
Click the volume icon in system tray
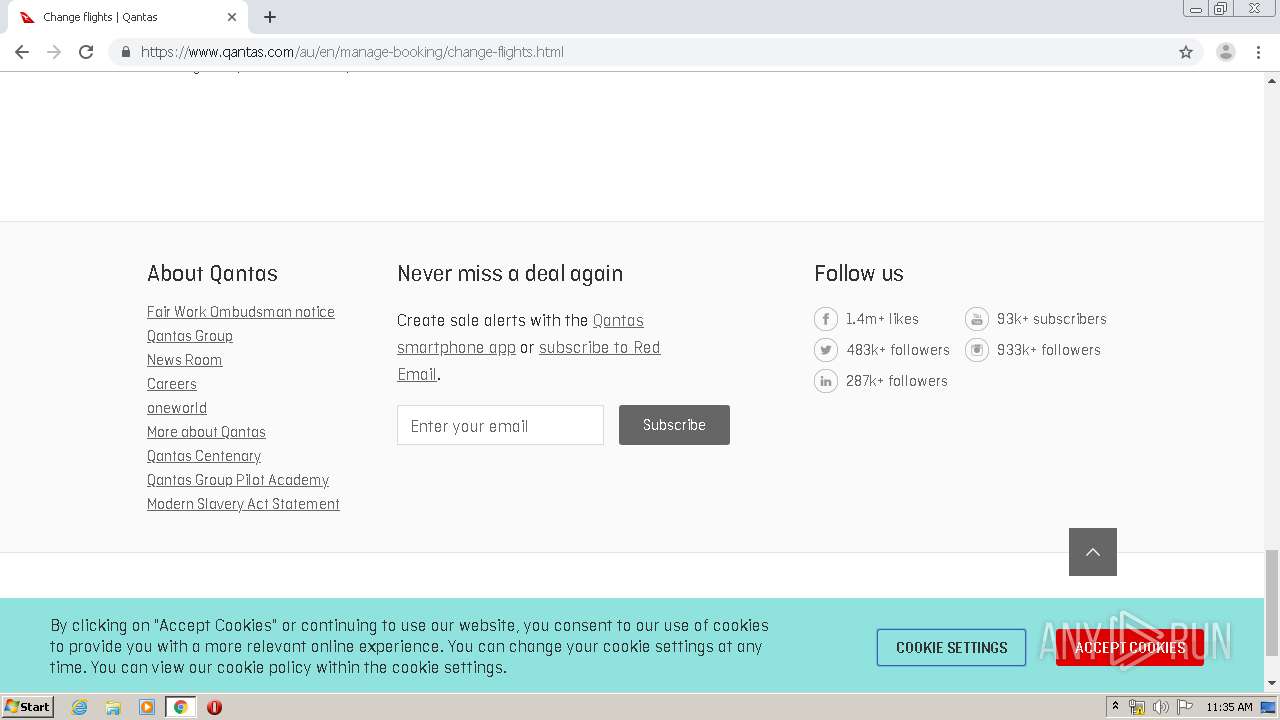point(1161,707)
